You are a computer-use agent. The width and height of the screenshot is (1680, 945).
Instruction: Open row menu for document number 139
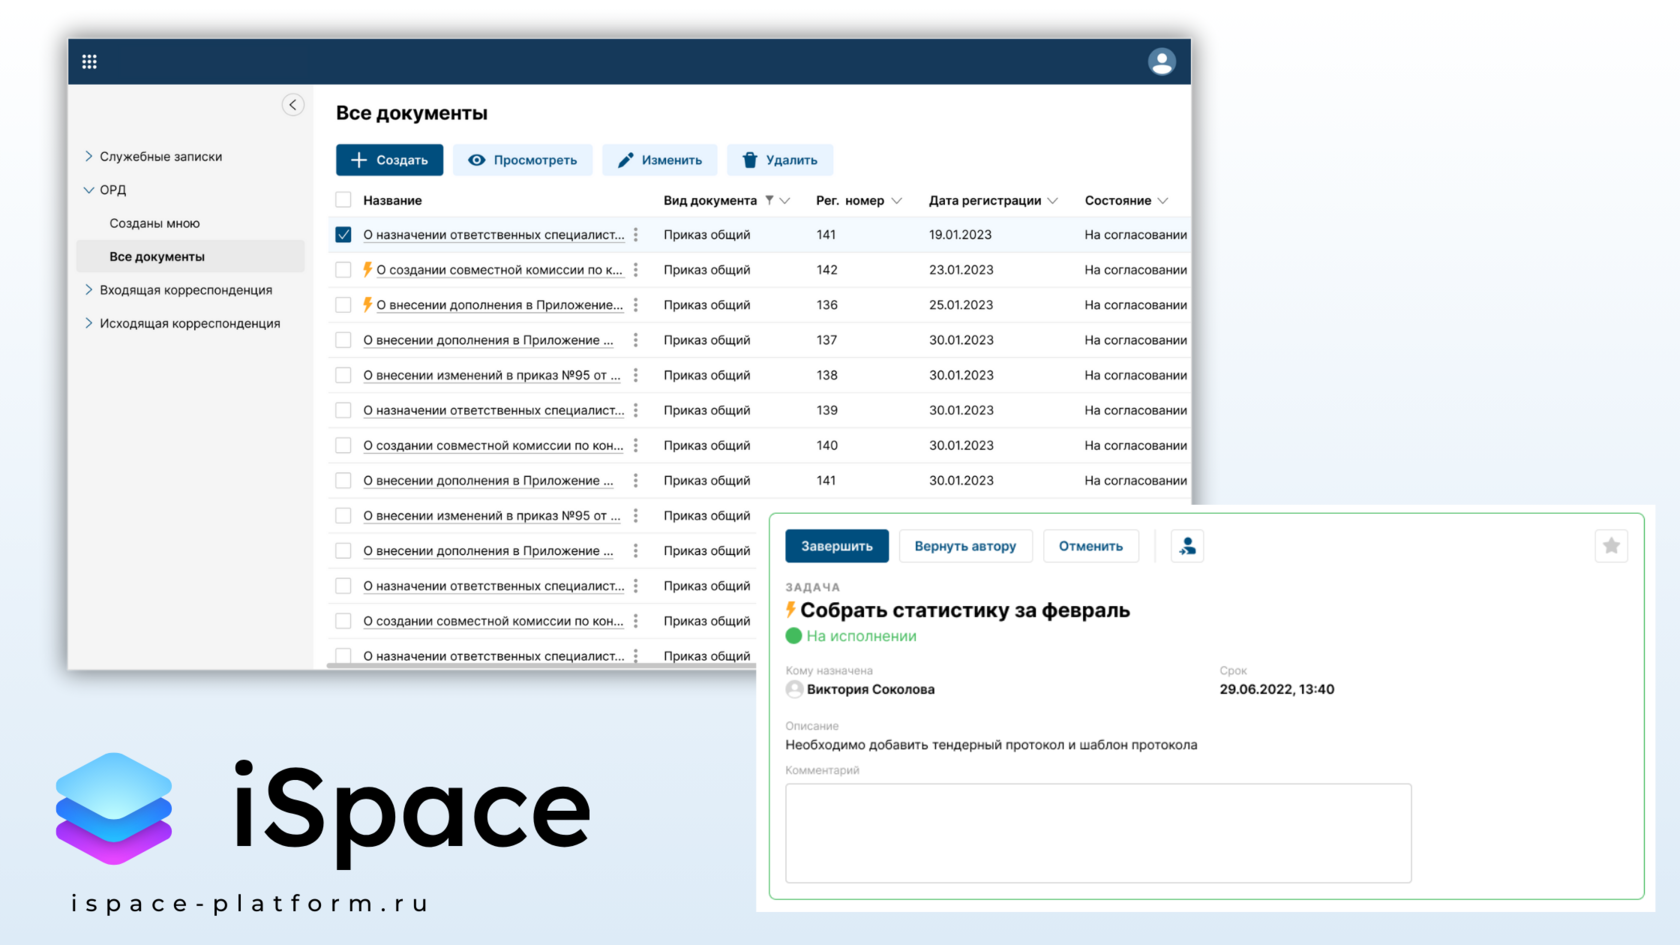click(636, 410)
